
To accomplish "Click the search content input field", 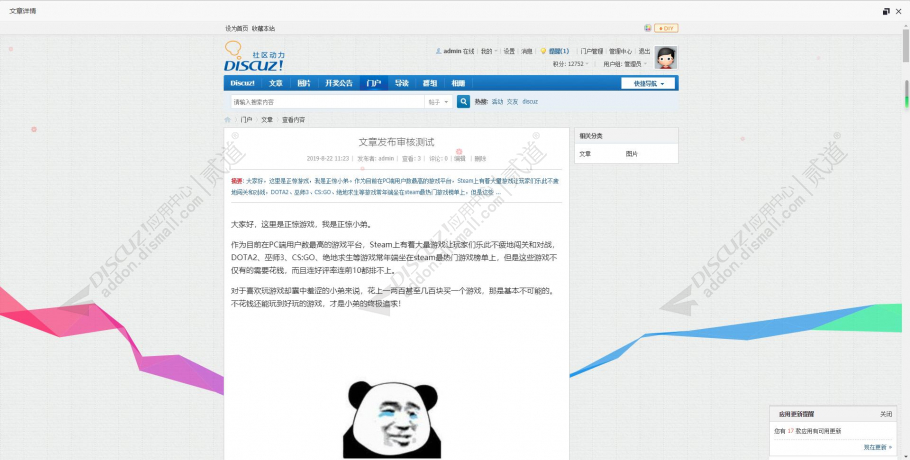I will (x=327, y=102).
